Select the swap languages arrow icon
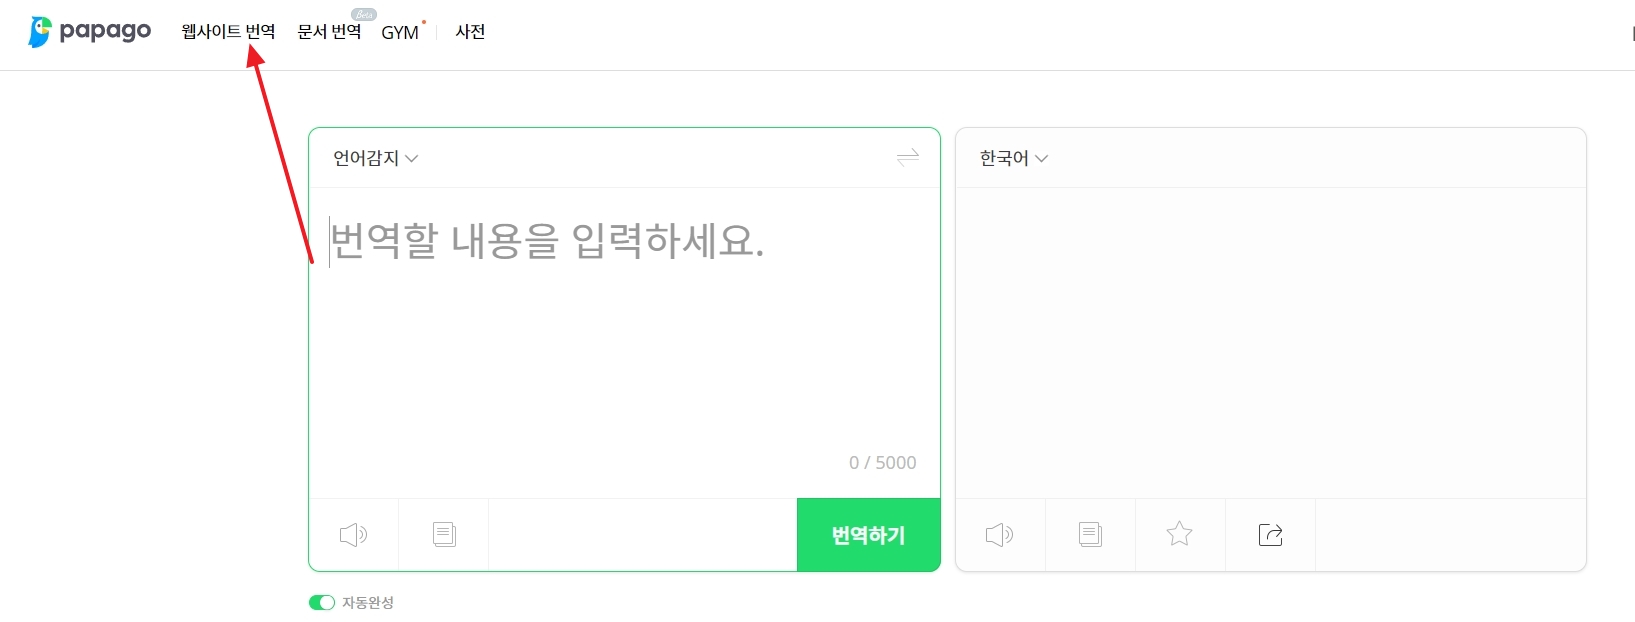Viewport: 1635px width, 622px height. coord(907,158)
